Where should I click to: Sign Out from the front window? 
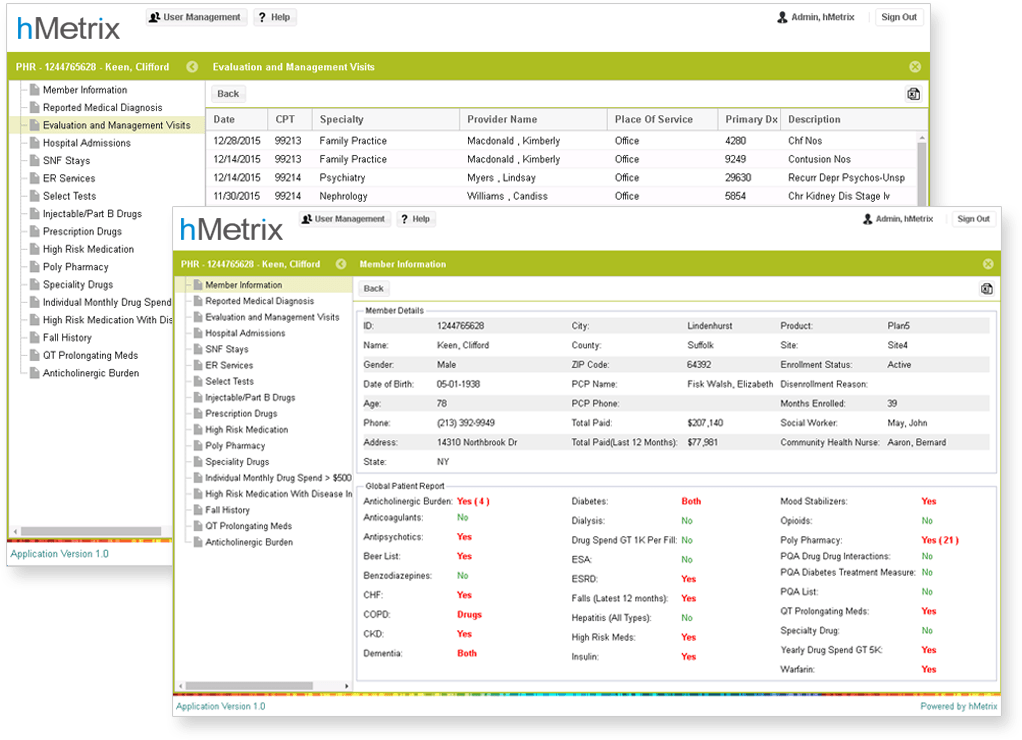(973, 219)
